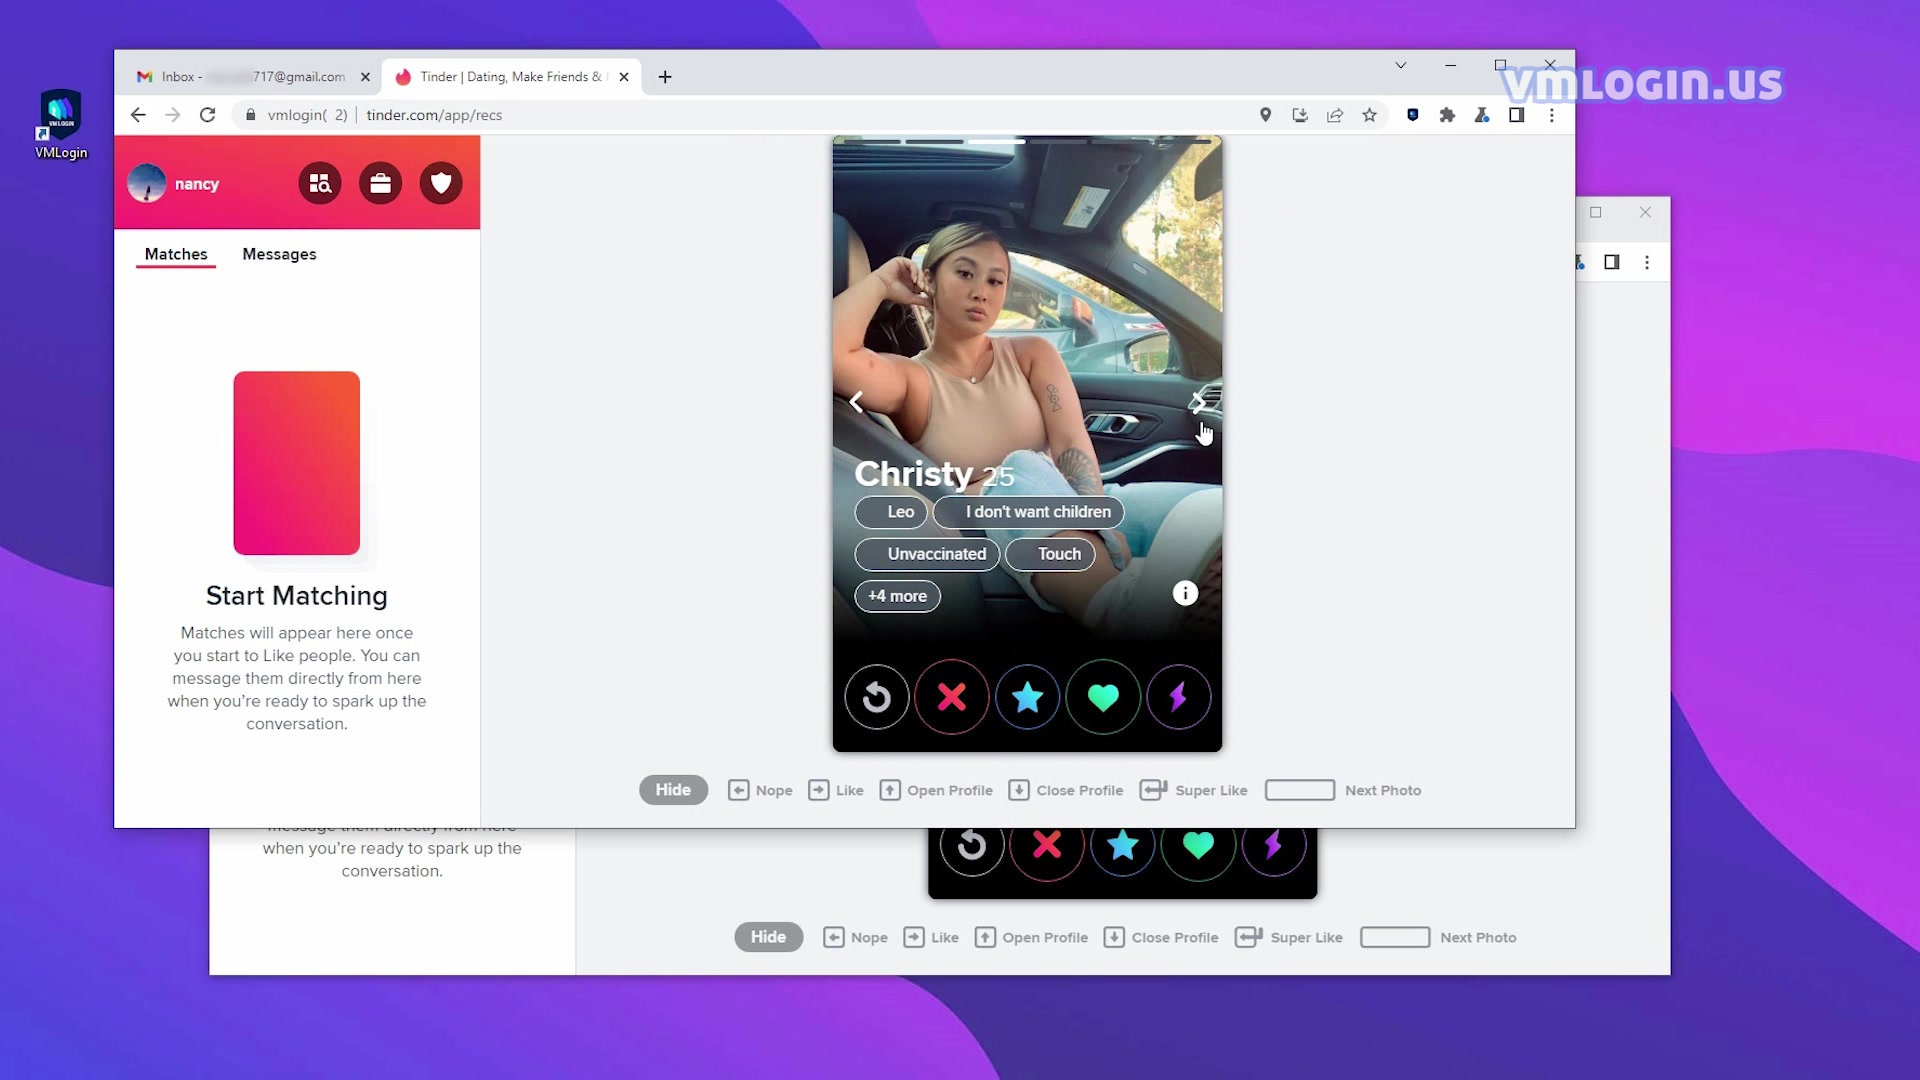Open the Extensions puzzle icon
1920x1080 pixels.
click(1447, 115)
